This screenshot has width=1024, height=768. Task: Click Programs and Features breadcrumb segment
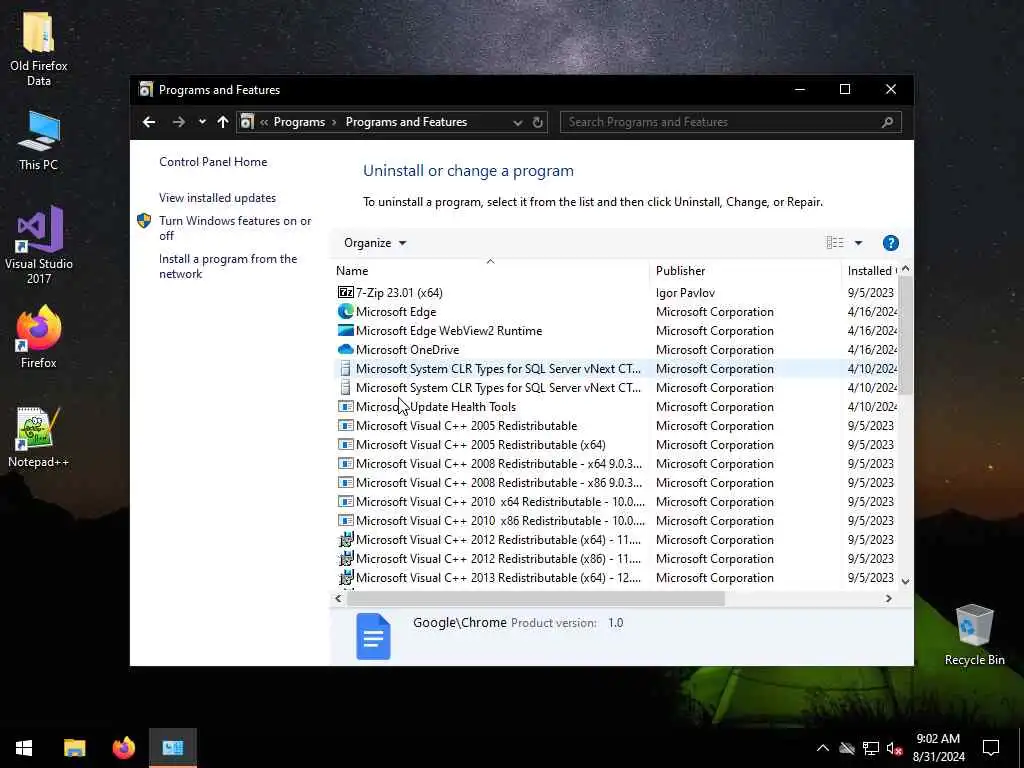(406, 122)
